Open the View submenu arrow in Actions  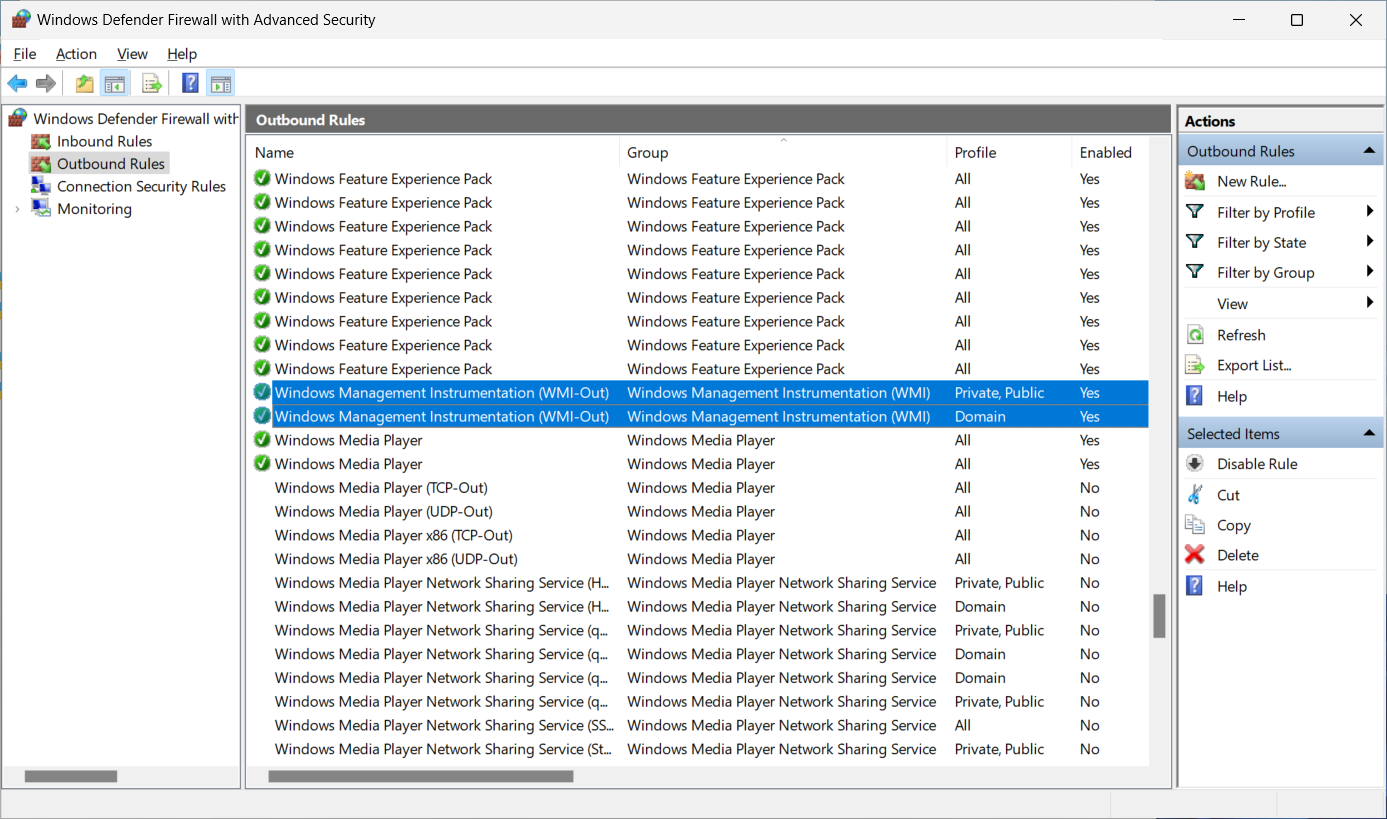coord(1370,303)
